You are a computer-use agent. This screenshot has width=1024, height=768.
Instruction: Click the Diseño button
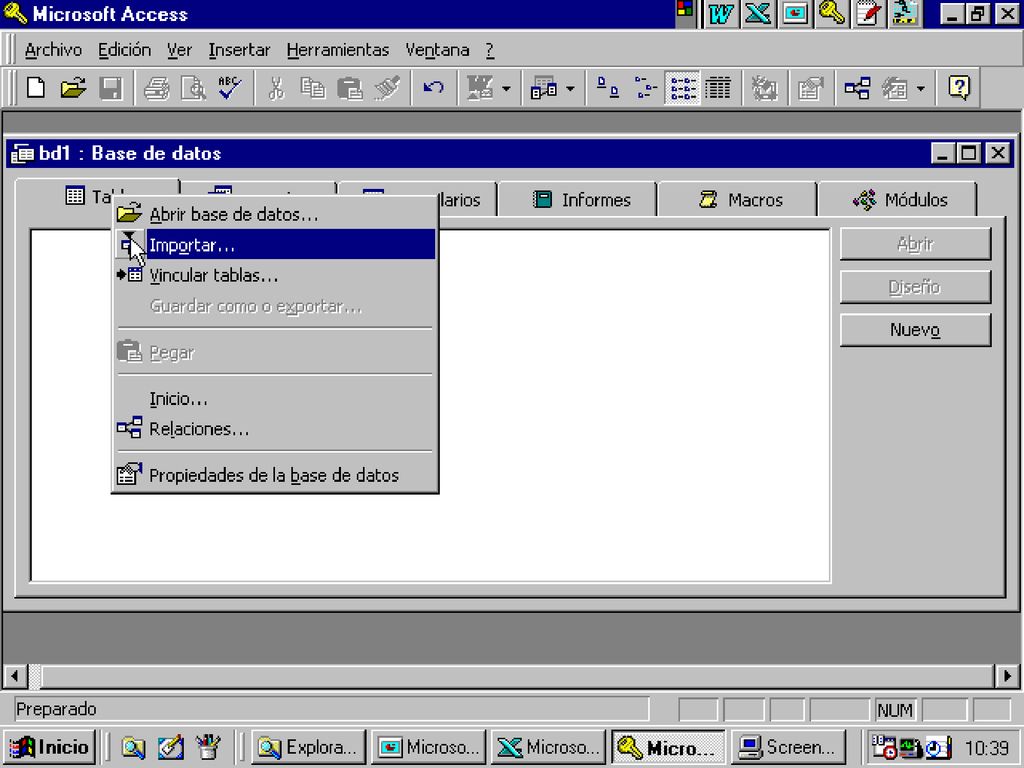915,287
